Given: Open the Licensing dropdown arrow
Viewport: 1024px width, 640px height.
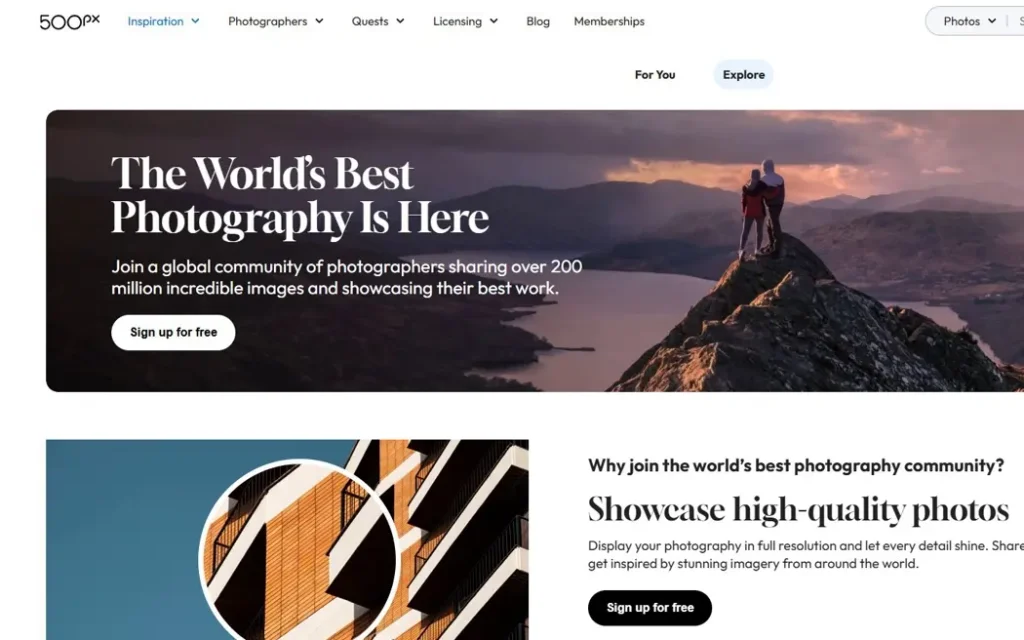Looking at the screenshot, I should 494,22.
